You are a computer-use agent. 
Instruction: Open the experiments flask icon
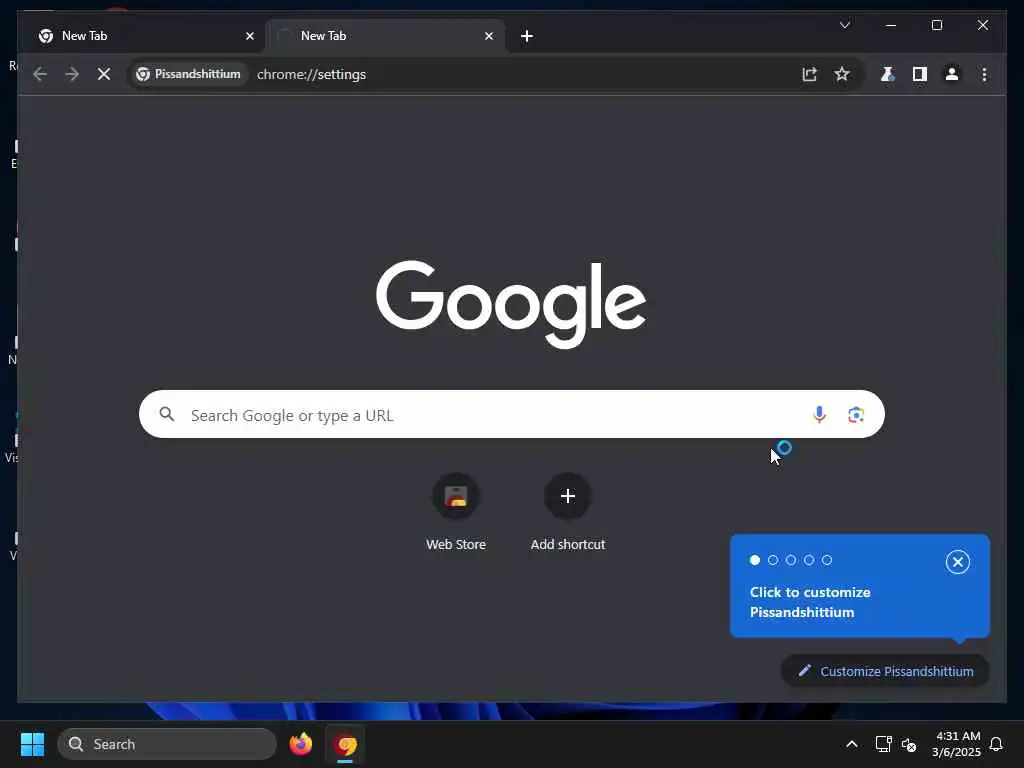(x=887, y=74)
